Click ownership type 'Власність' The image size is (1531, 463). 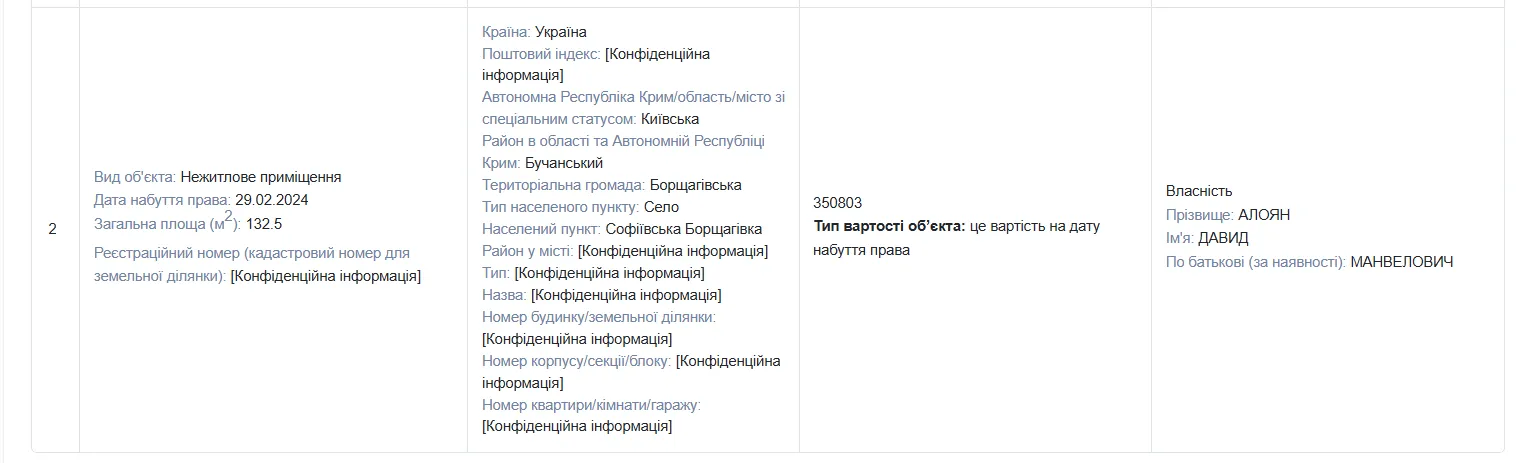pyautogui.click(x=1199, y=191)
